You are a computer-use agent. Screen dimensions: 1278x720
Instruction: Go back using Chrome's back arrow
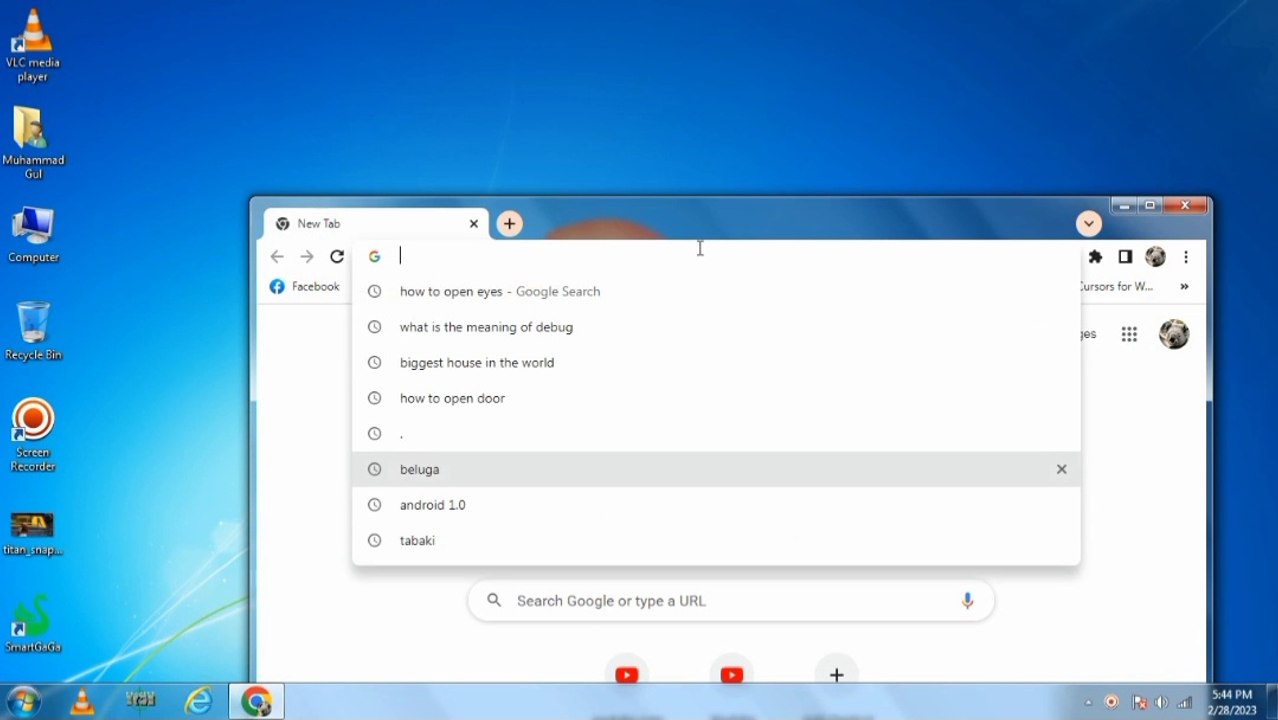click(x=277, y=257)
